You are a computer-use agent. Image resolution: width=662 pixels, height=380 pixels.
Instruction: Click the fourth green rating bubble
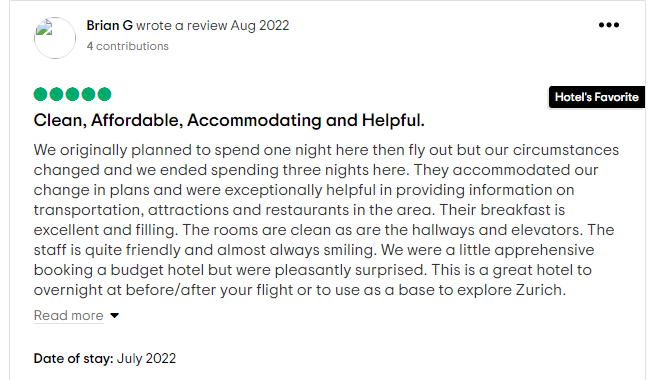(x=89, y=94)
